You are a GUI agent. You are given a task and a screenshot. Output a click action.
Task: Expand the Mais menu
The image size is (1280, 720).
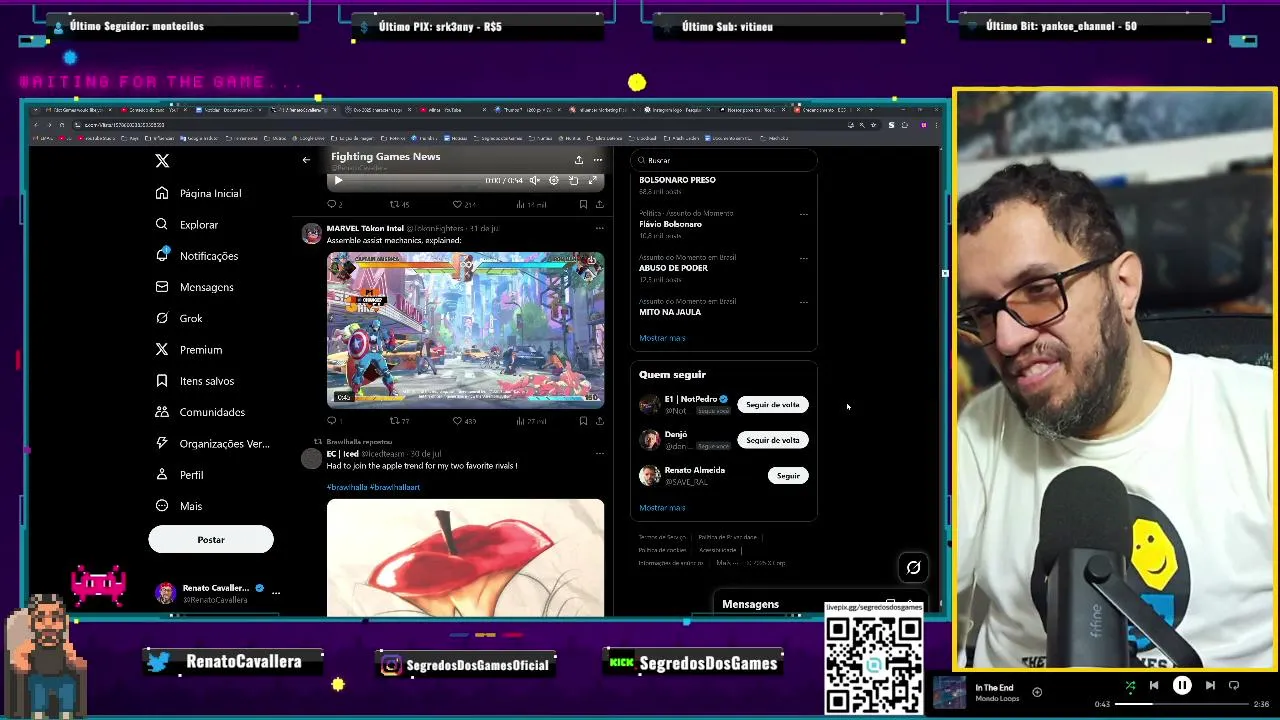[x=179, y=506]
